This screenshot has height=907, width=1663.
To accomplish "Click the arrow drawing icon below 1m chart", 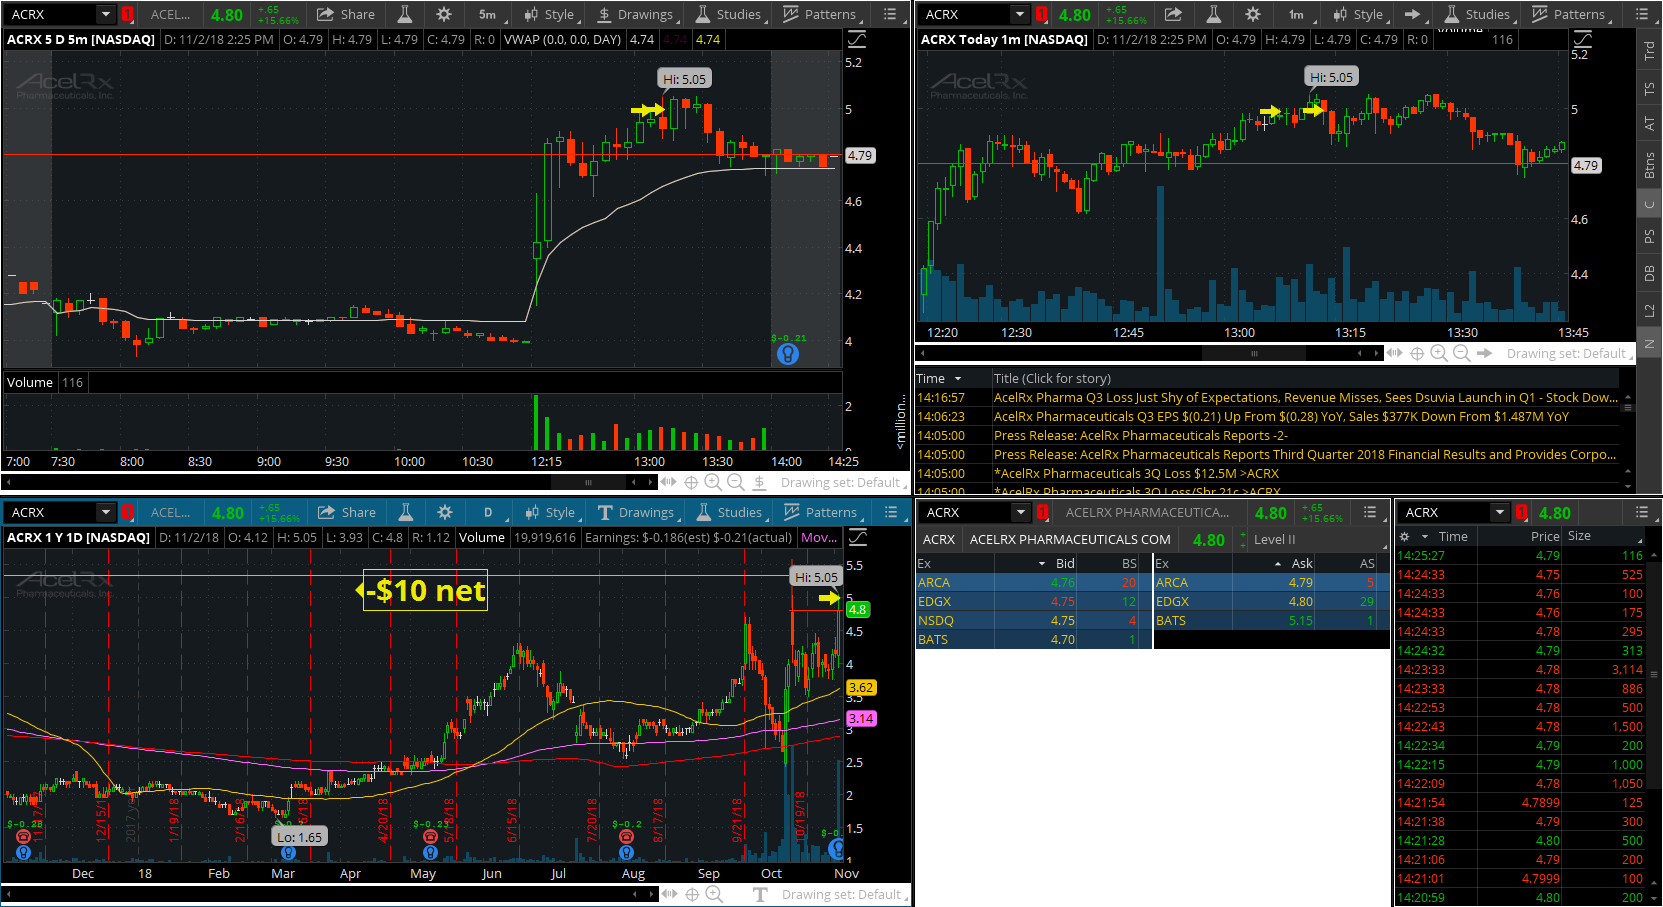I will click(1485, 353).
